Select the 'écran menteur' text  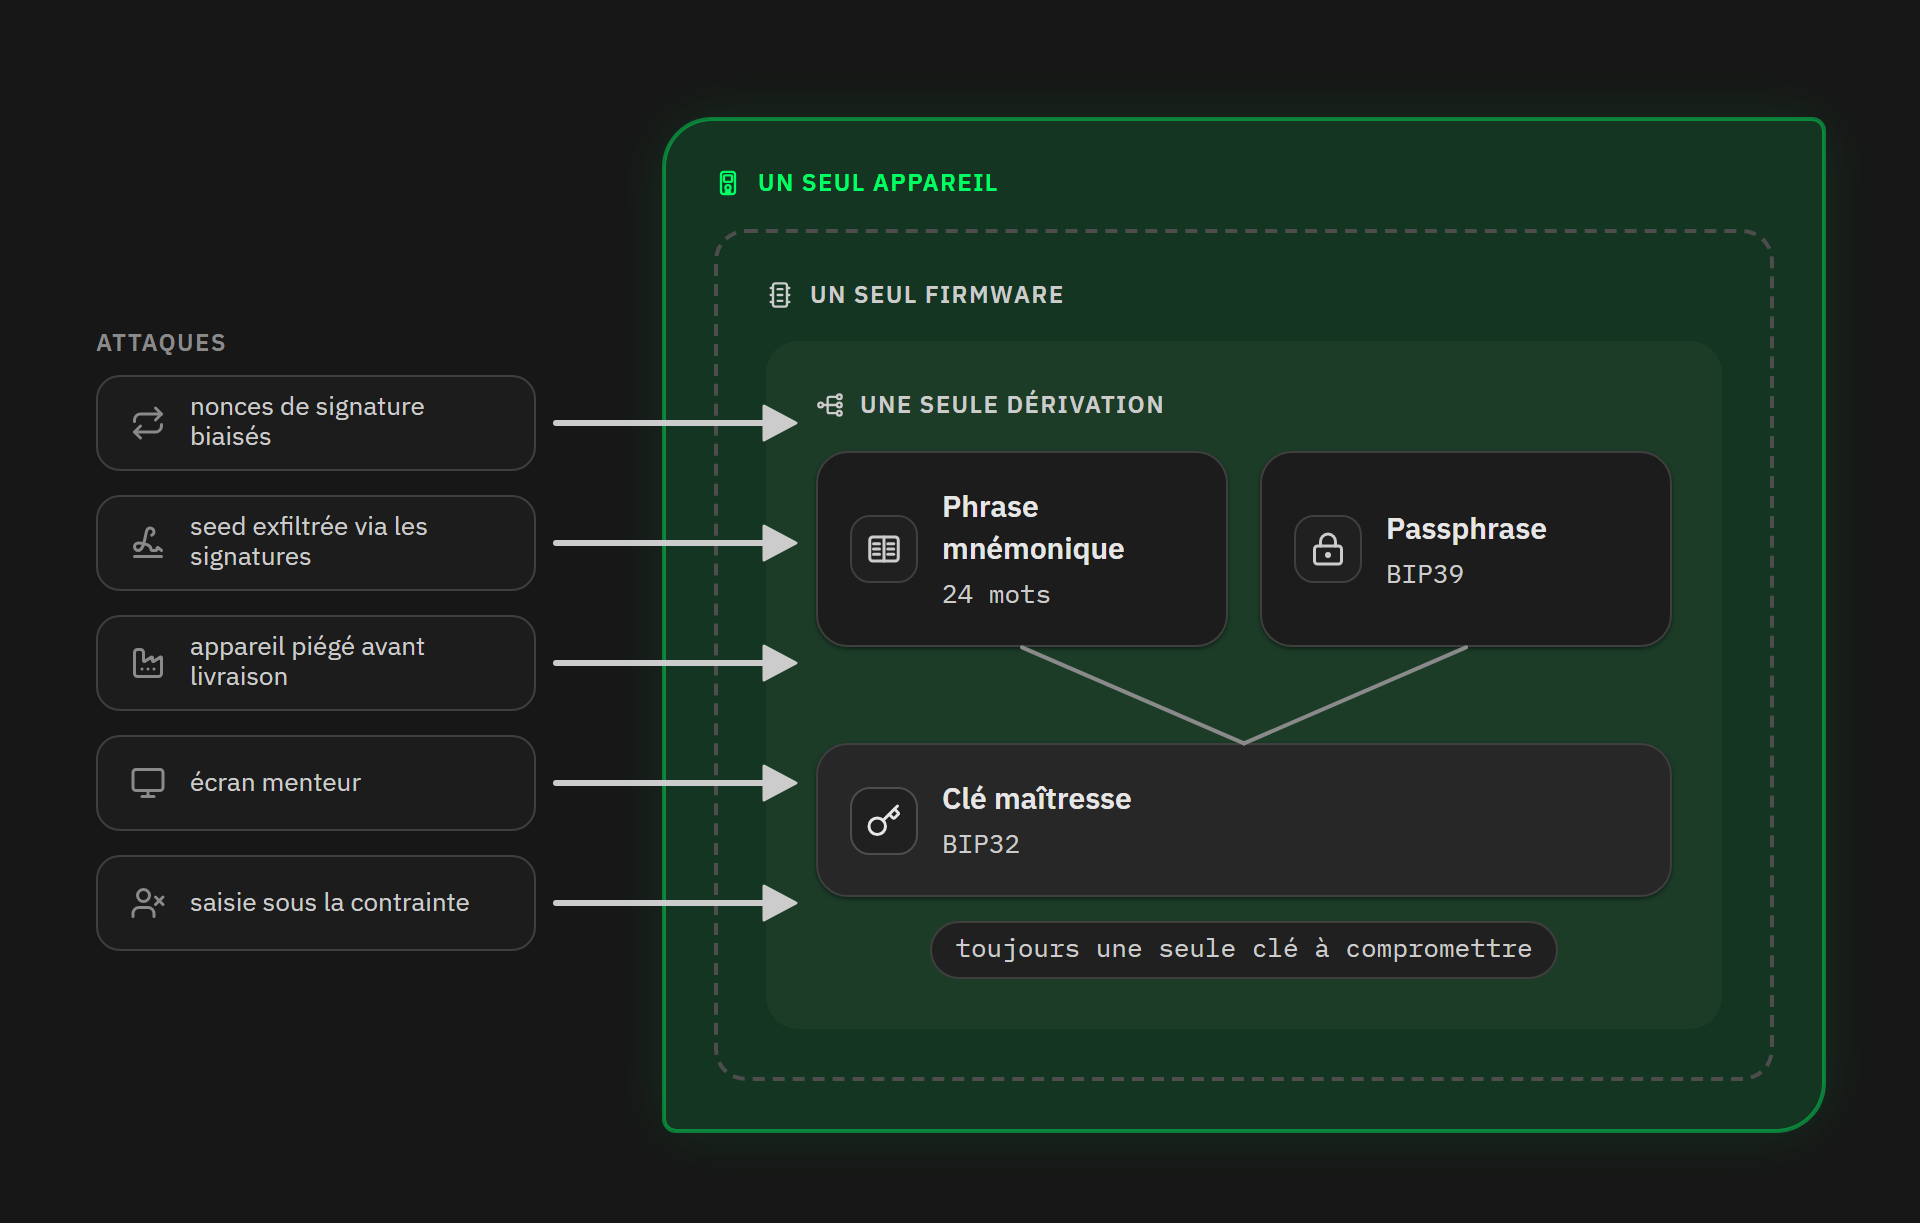[x=275, y=783]
